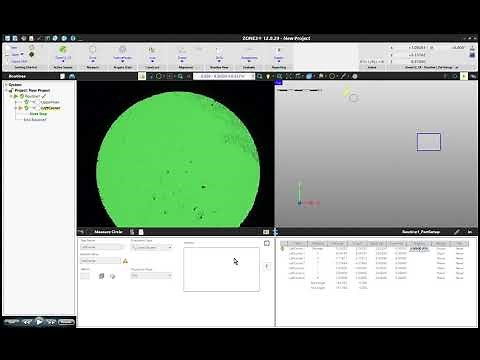Click the pencil edit icon beside Routine1_PartSetup
The image size is (480, 360).
(457, 232)
